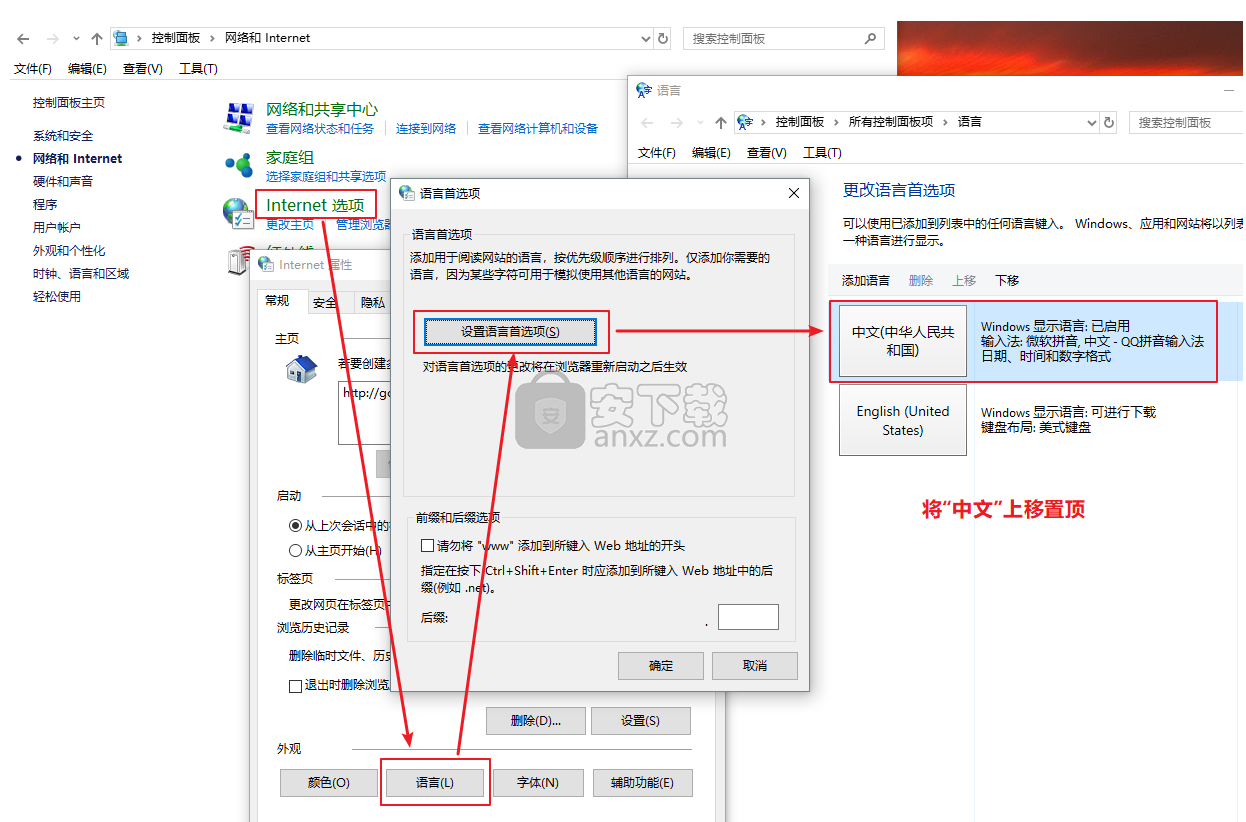This screenshot has height=822, width=1246.
Task: Go up one level in 语言 window
Action: 720,123
